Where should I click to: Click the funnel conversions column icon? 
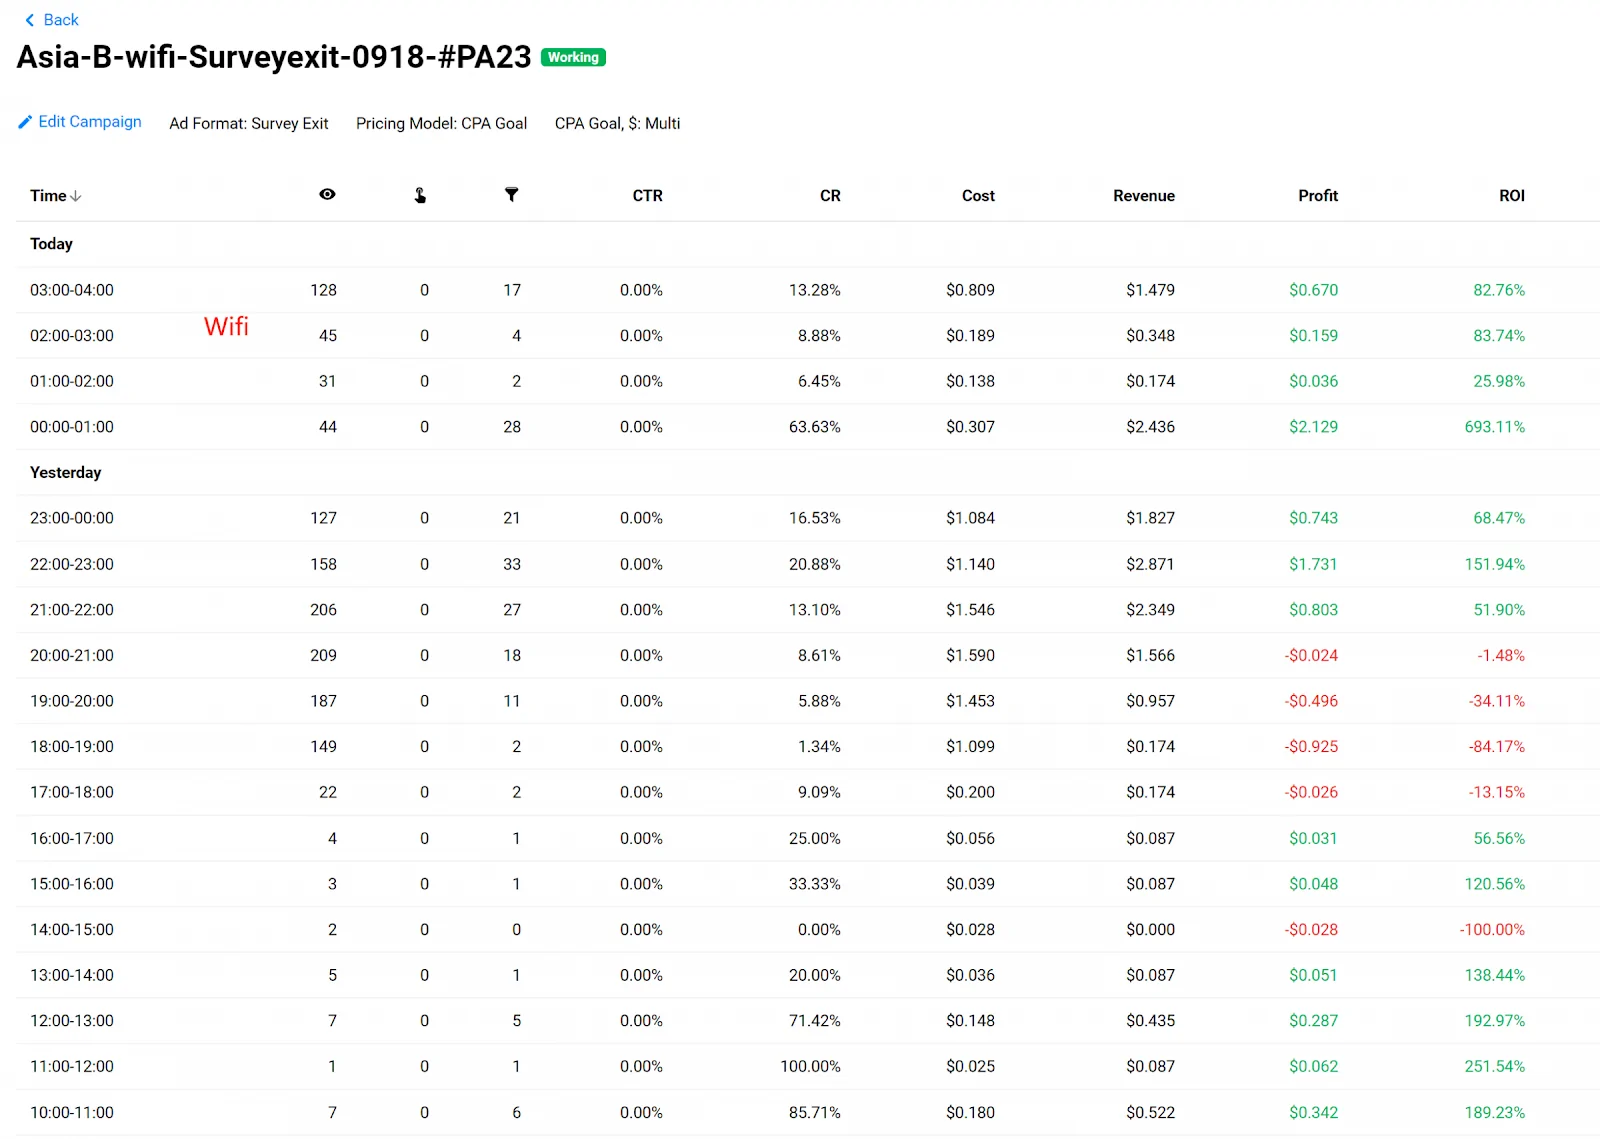(511, 195)
